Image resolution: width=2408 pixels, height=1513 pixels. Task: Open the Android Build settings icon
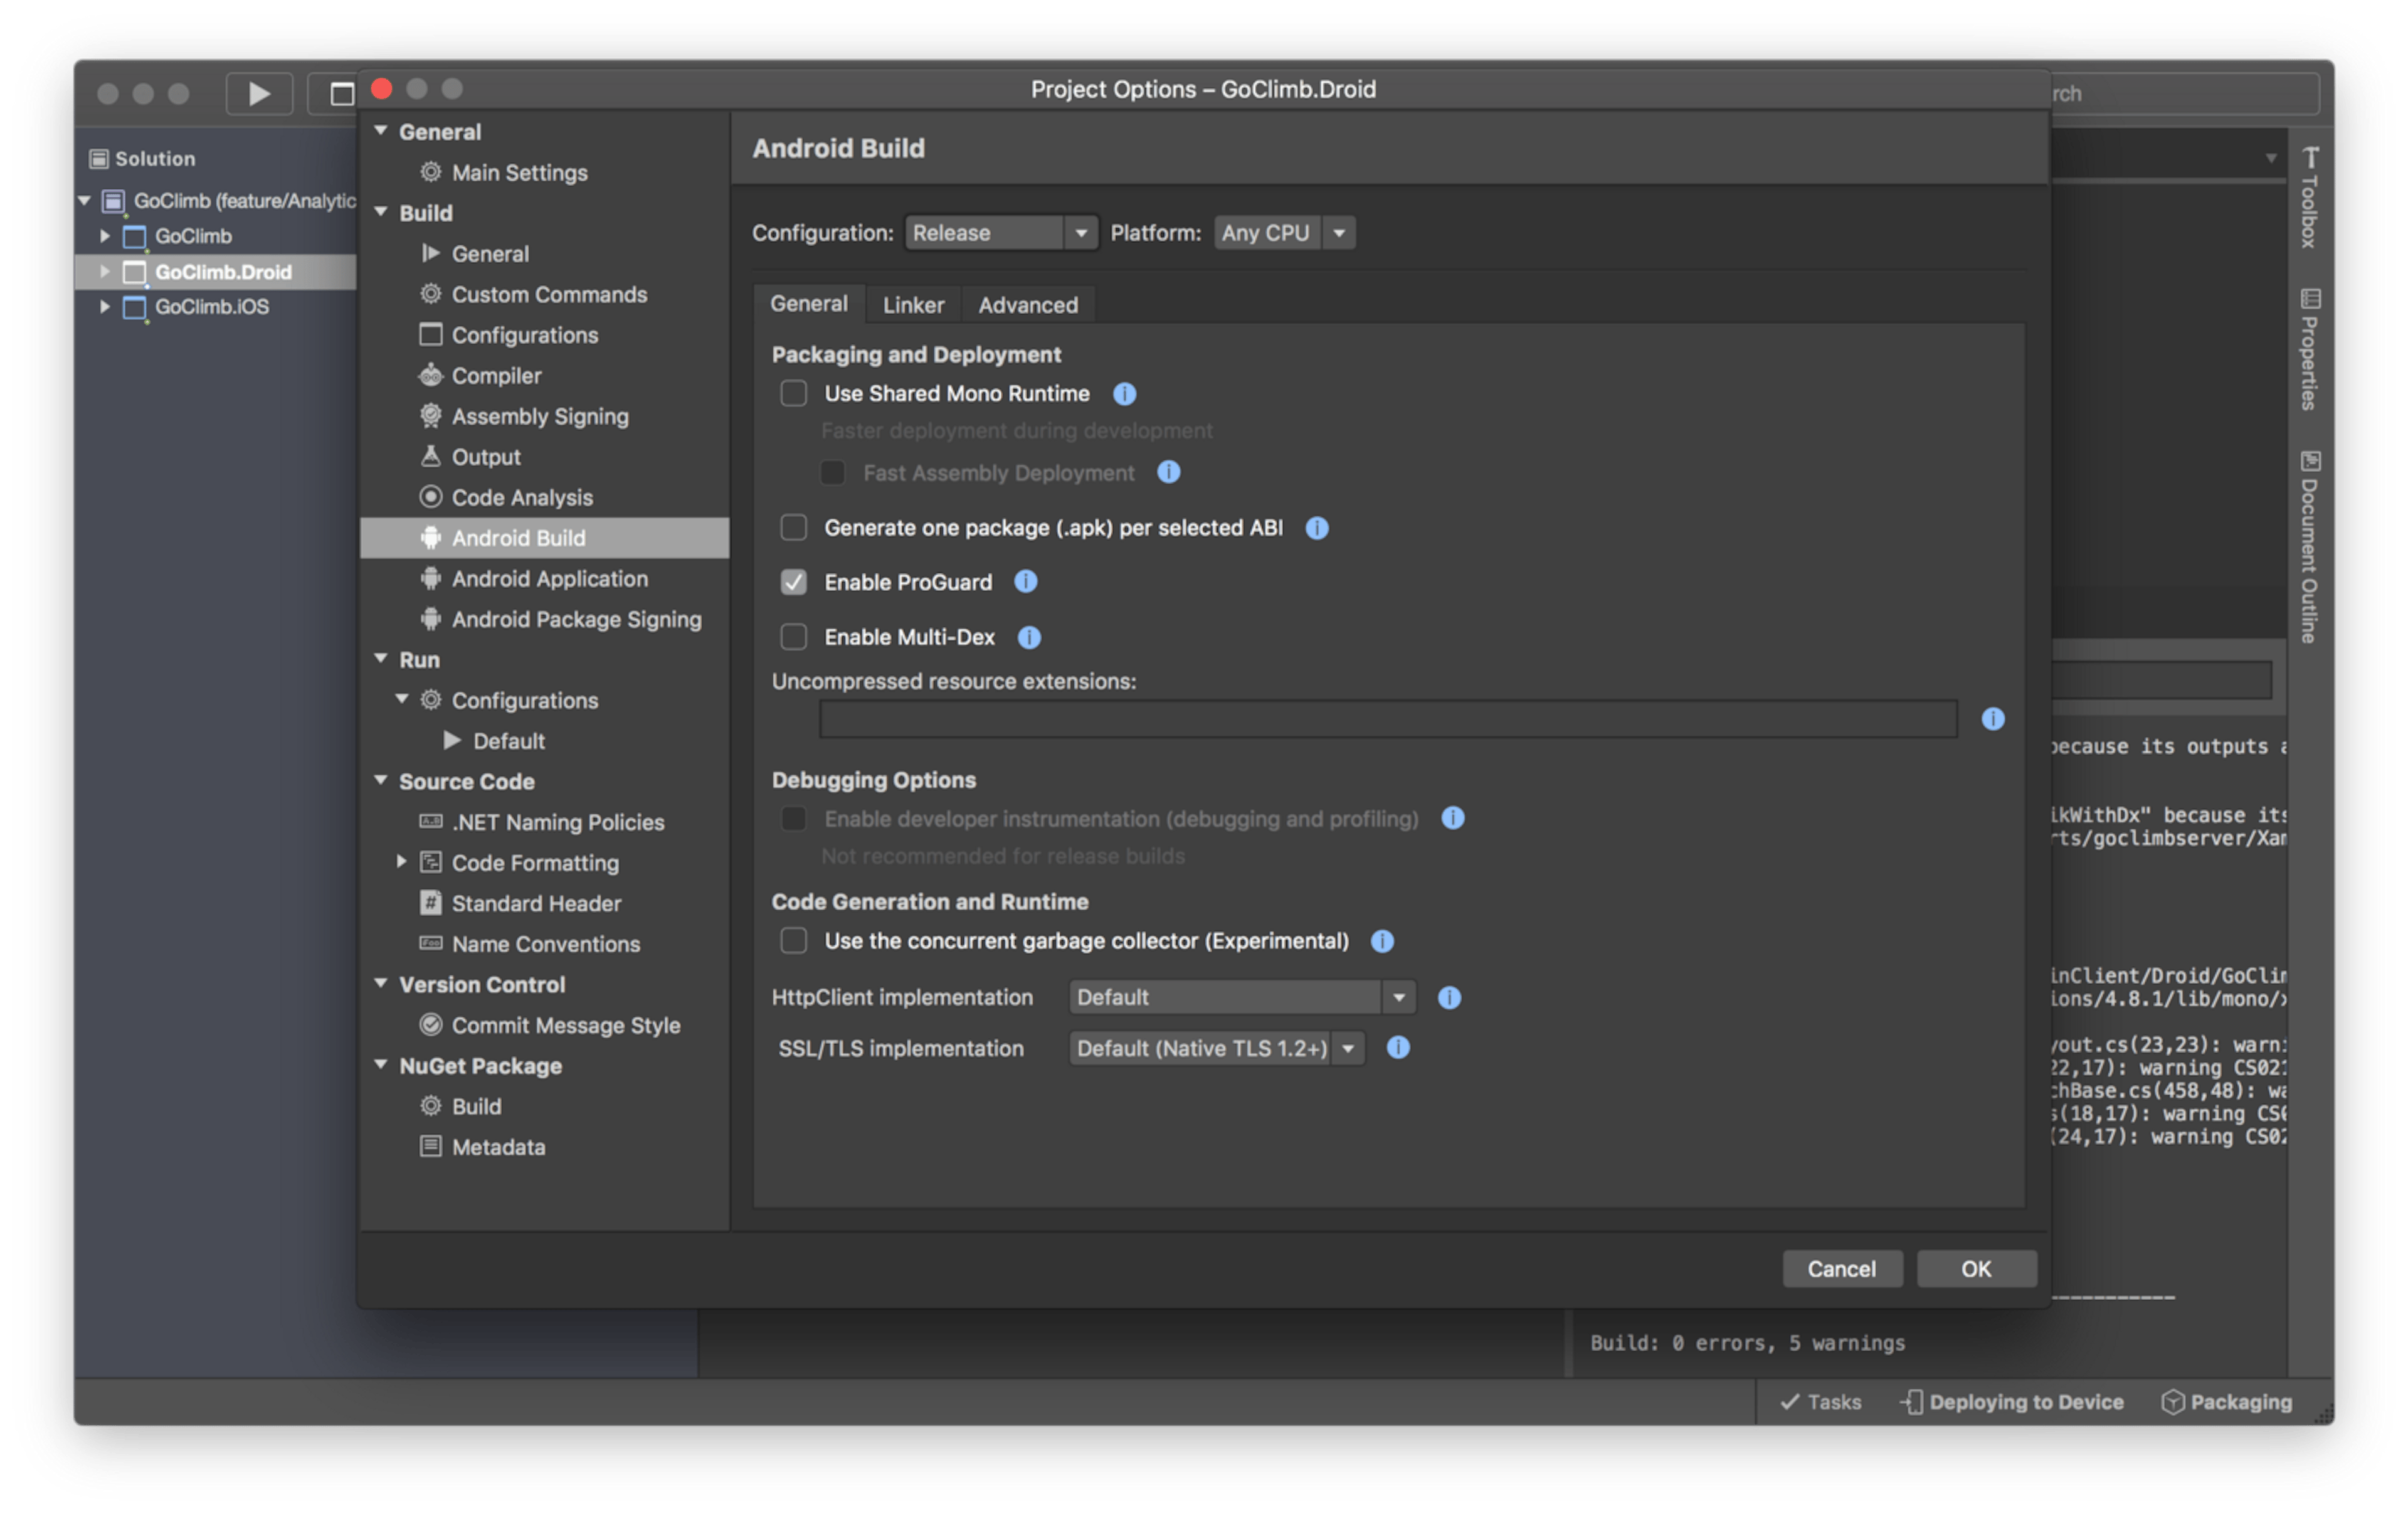click(431, 537)
